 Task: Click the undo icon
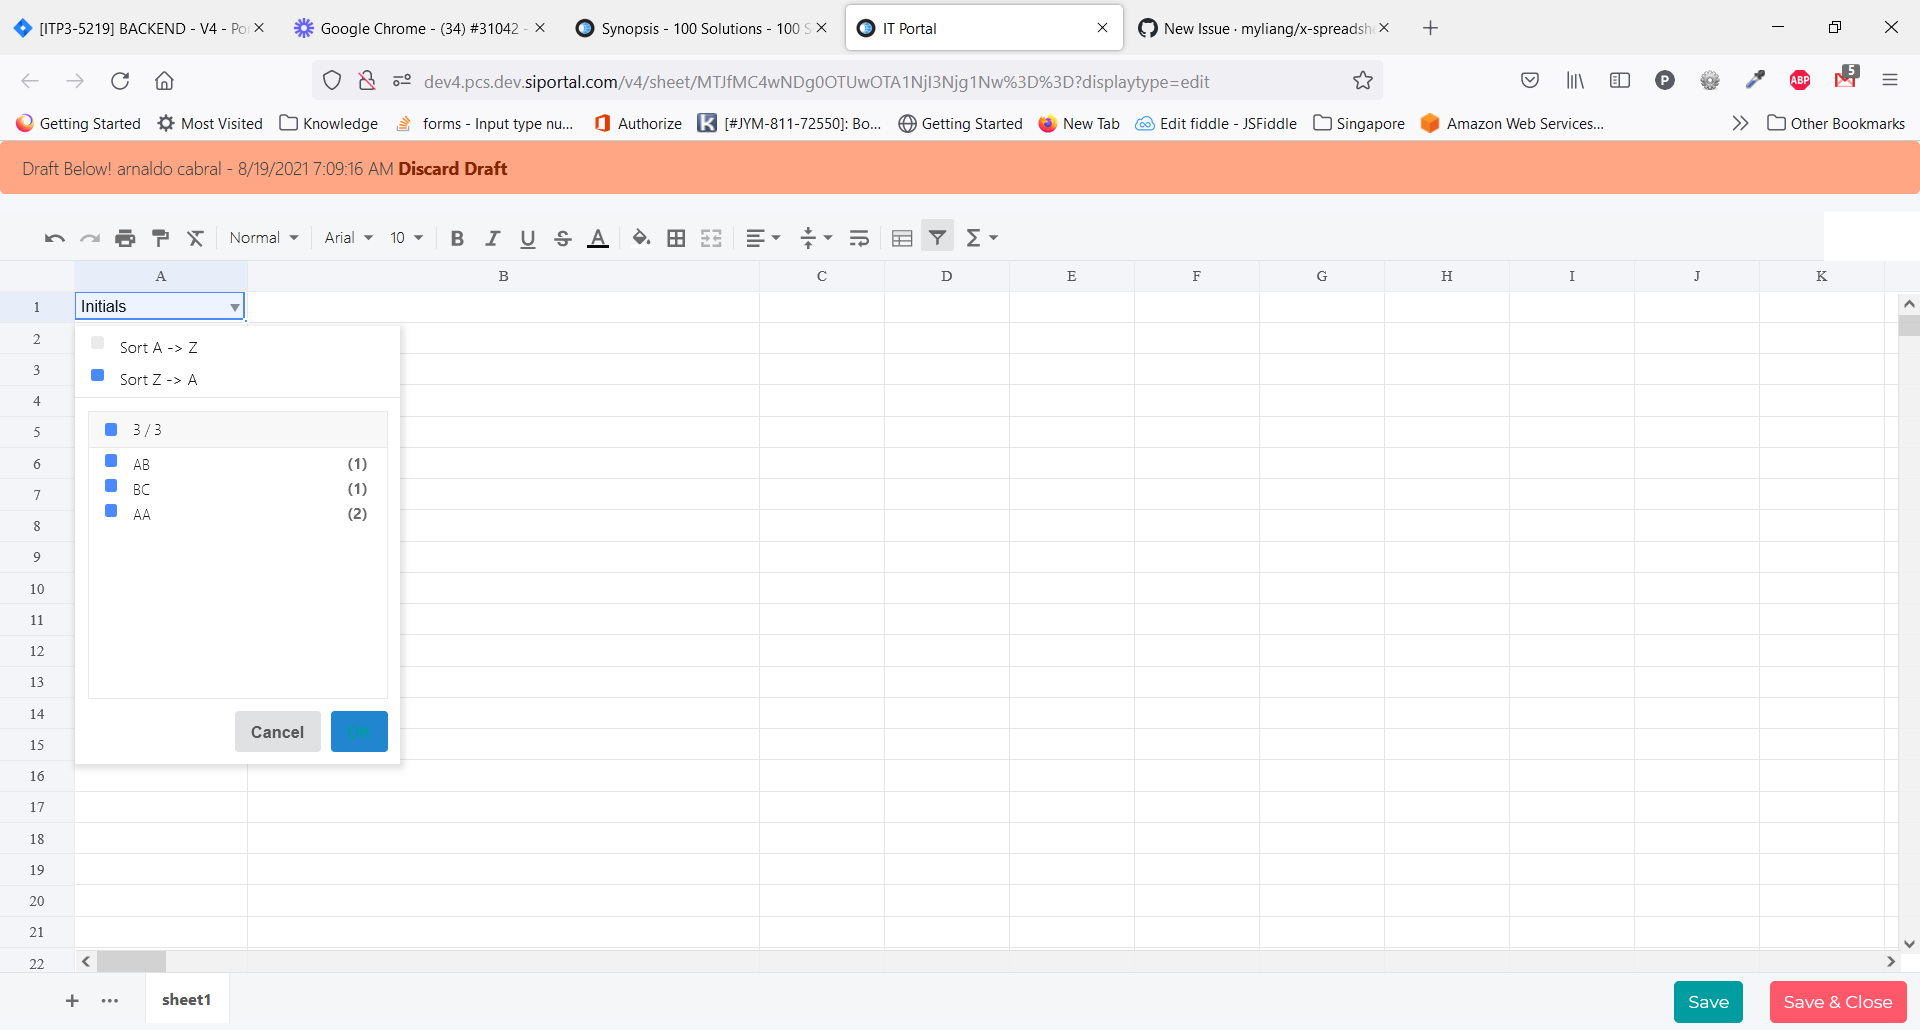click(x=53, y=237)
